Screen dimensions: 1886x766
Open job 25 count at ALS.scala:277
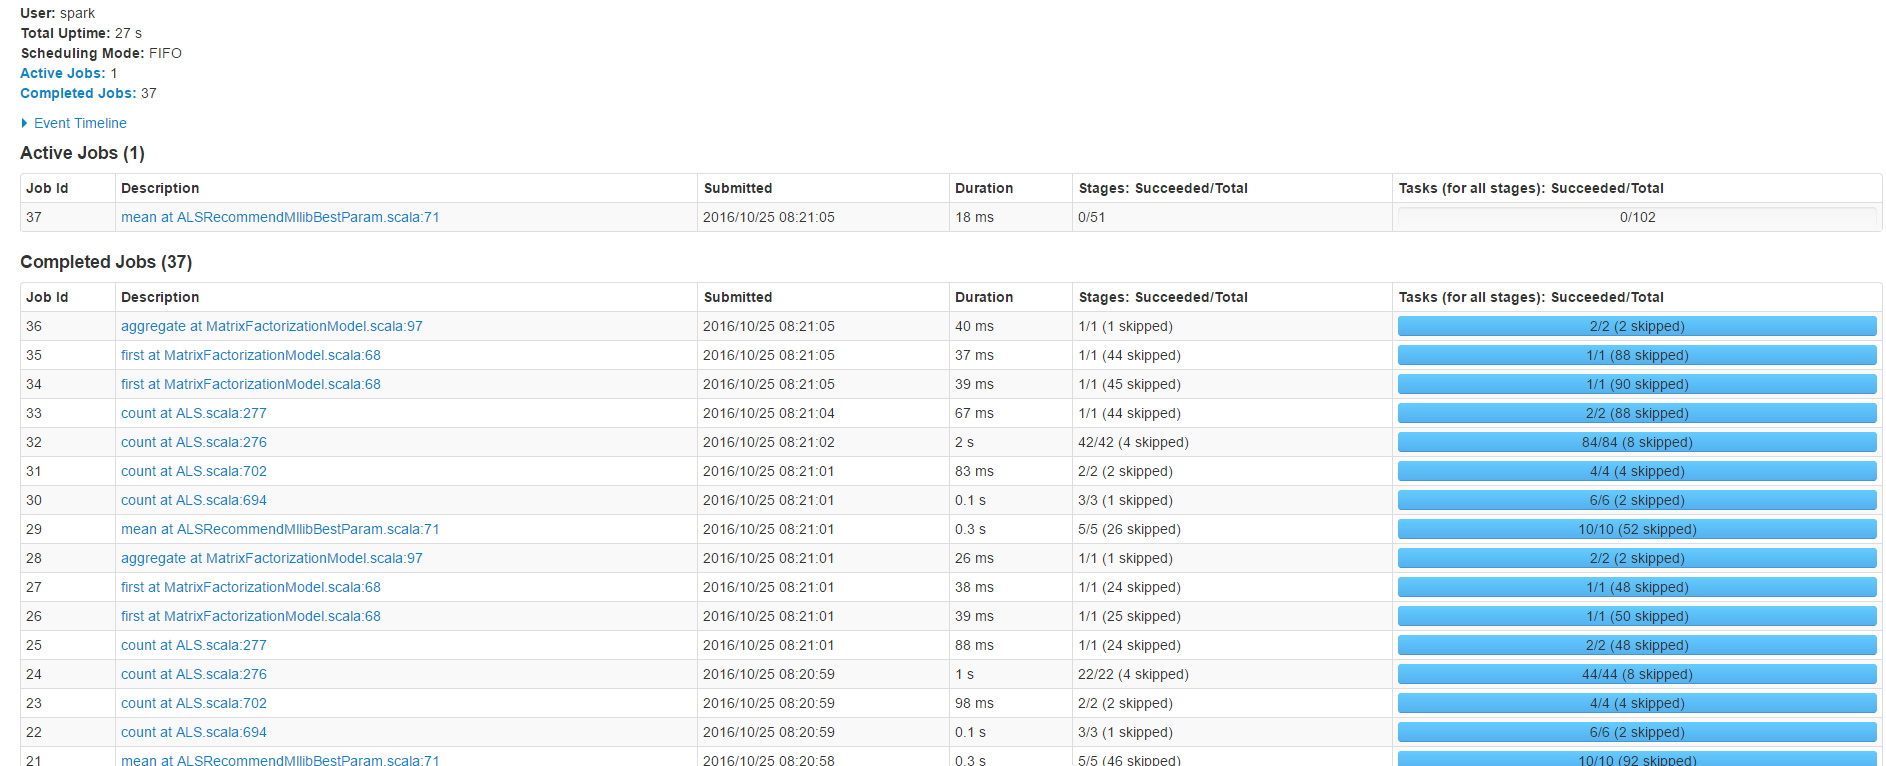pyautogui.click(x=193, y=645)
